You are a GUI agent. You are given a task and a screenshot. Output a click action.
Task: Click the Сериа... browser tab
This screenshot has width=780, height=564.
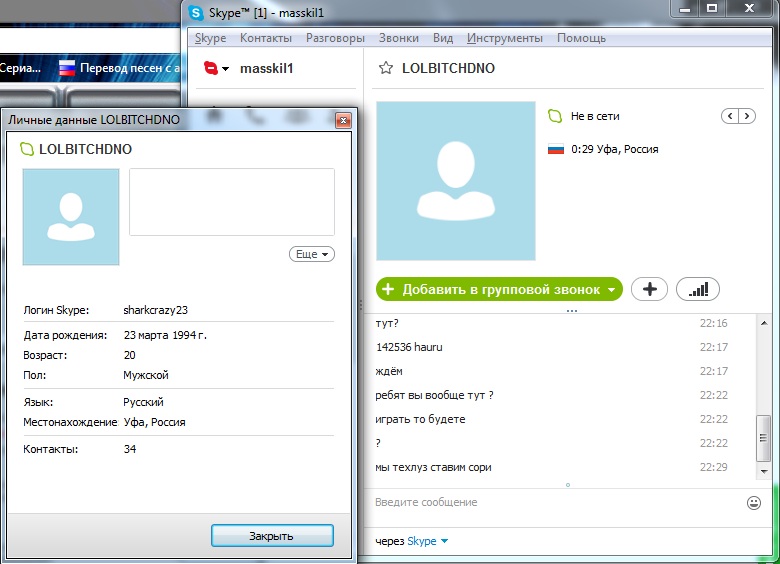click(21, 68)
